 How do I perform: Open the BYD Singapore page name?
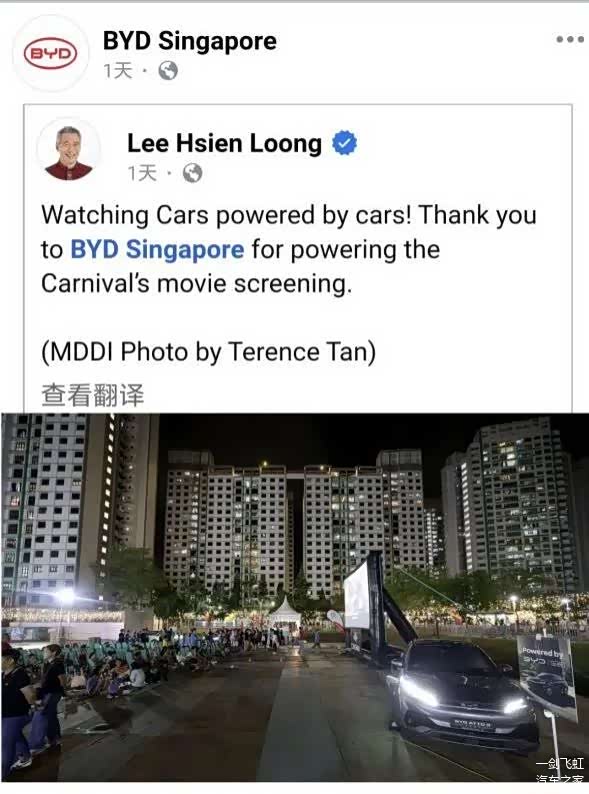190,41
